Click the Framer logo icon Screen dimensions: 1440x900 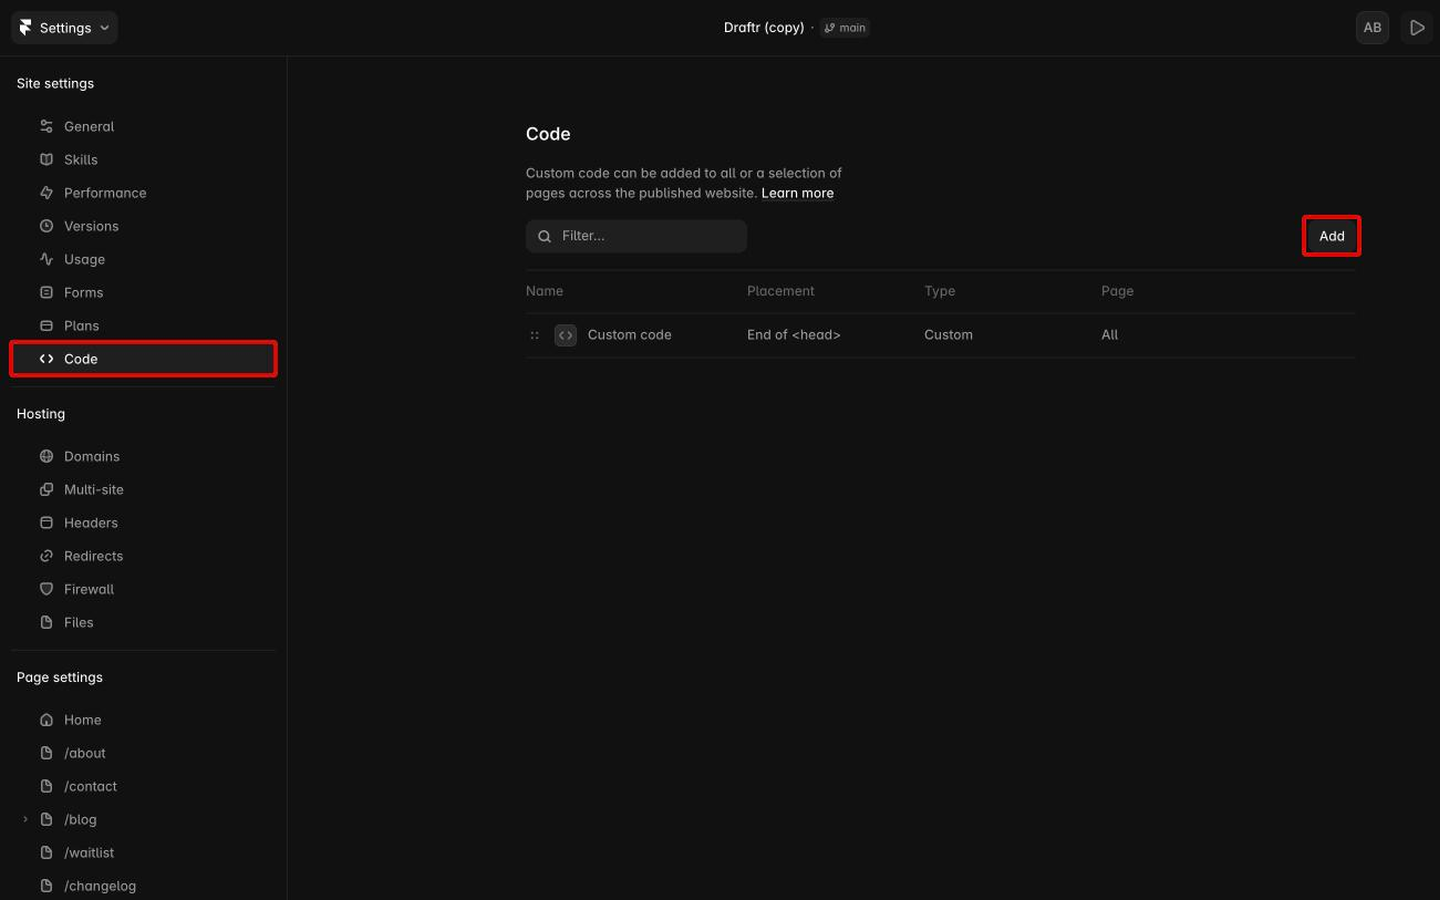(26, 28)
